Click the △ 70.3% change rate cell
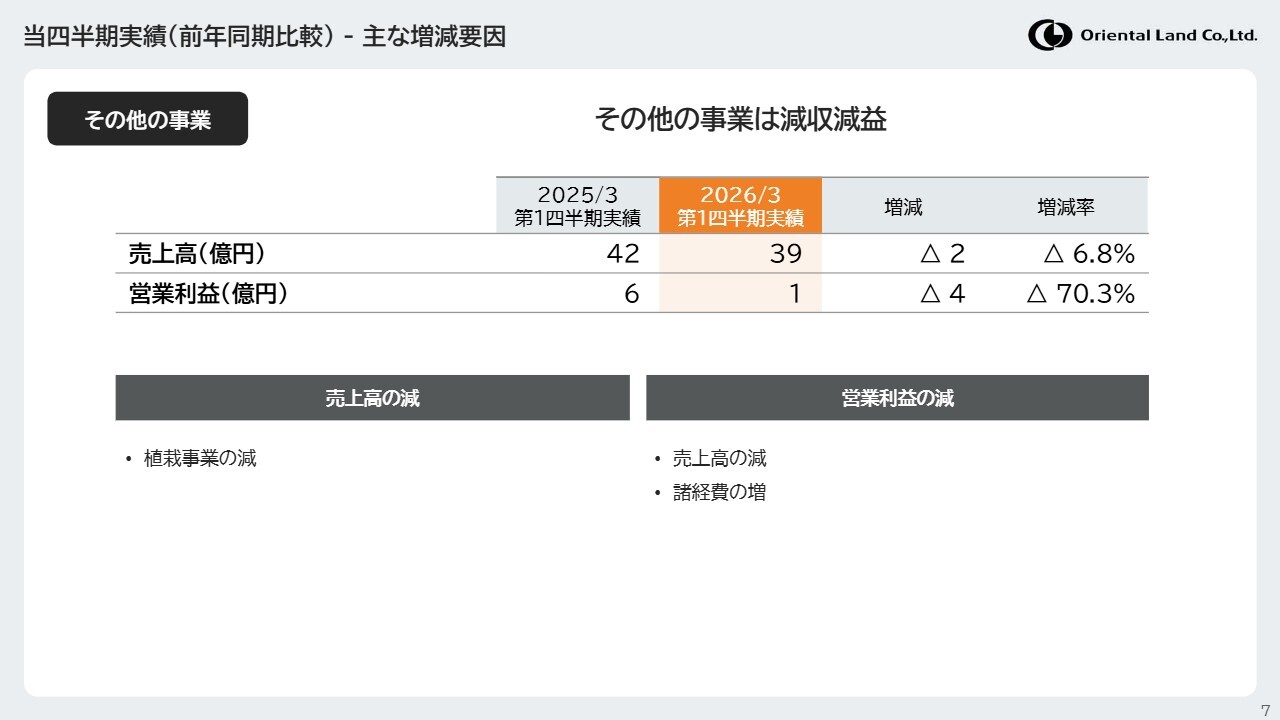The height and width of the screenshot is (720, 1280). (x=1081, y=294)
